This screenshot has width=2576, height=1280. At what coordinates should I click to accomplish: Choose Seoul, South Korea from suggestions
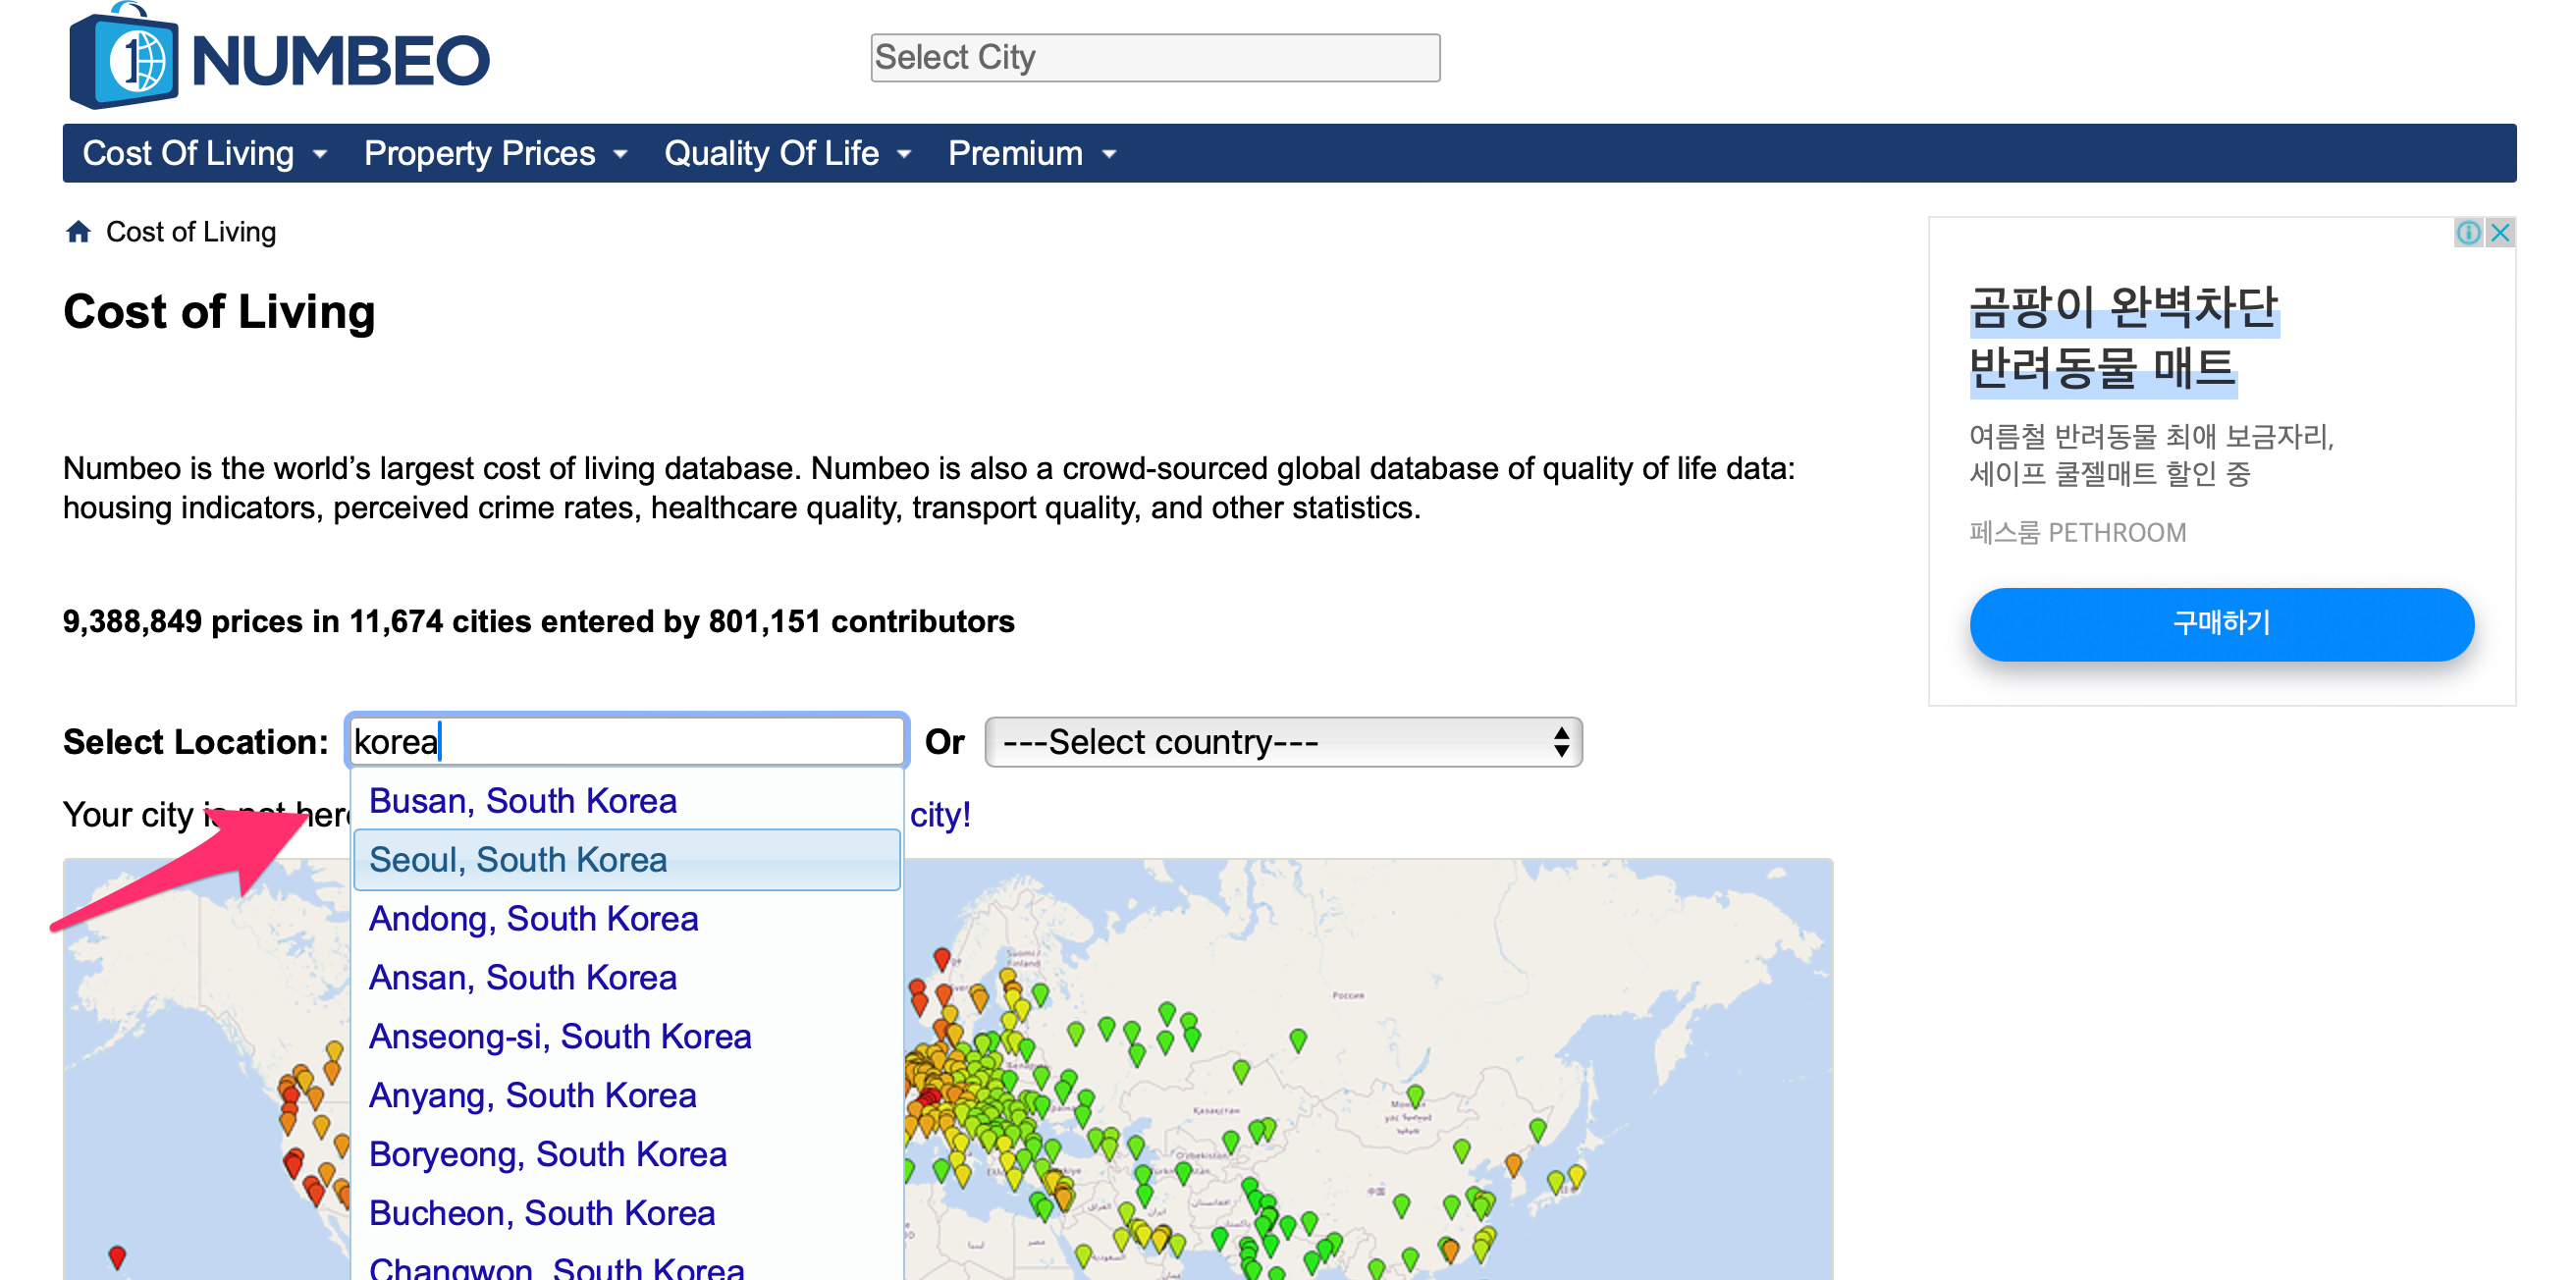click(518, 860)
